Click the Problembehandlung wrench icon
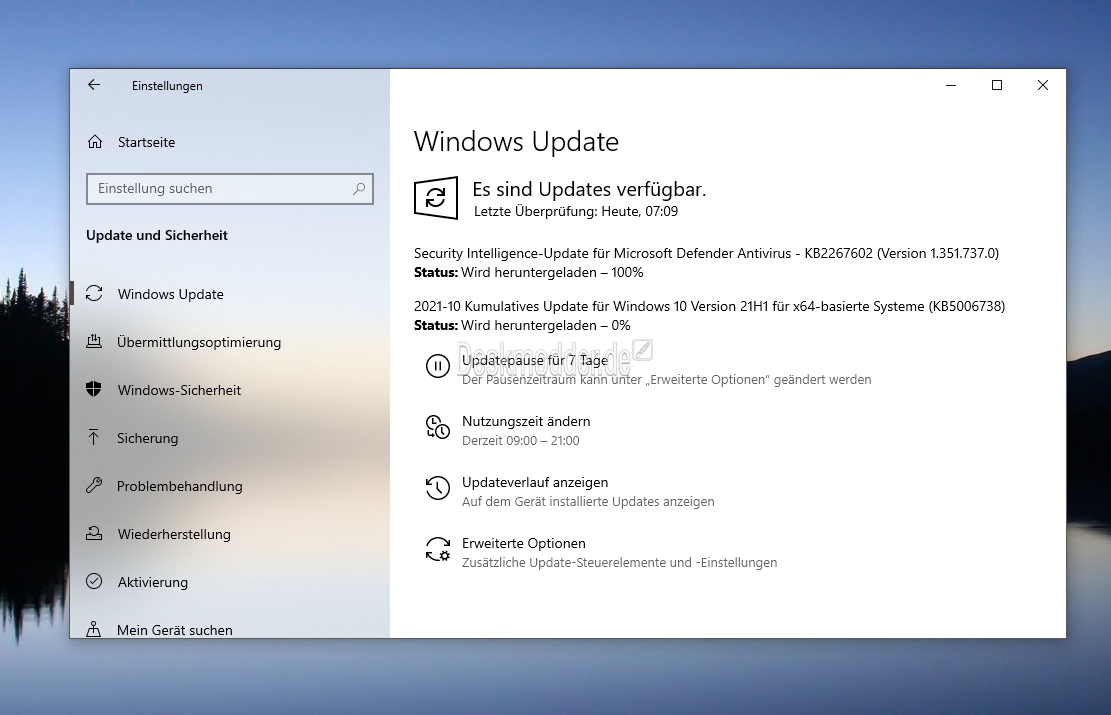The height and width of the screenshot is (715, 1111). pos(94,485)
